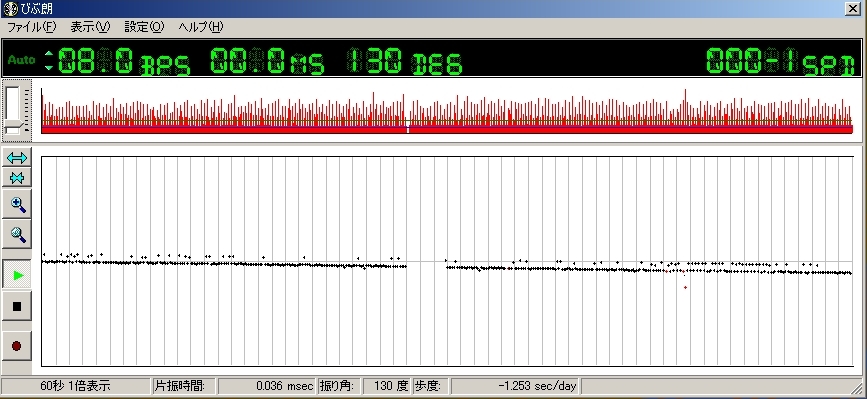Click the white marker in waveform strip
This screenshot has height=399, width=867.
tap(408, 130)
